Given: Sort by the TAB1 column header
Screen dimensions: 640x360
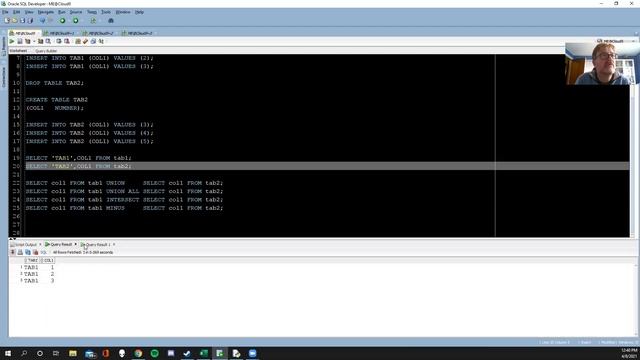Looking at the screenshot, I should [x=31, y=260].
